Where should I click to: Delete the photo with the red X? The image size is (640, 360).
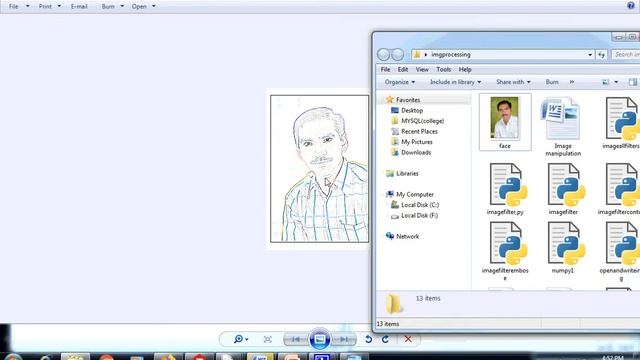click(x=408, y=339)
